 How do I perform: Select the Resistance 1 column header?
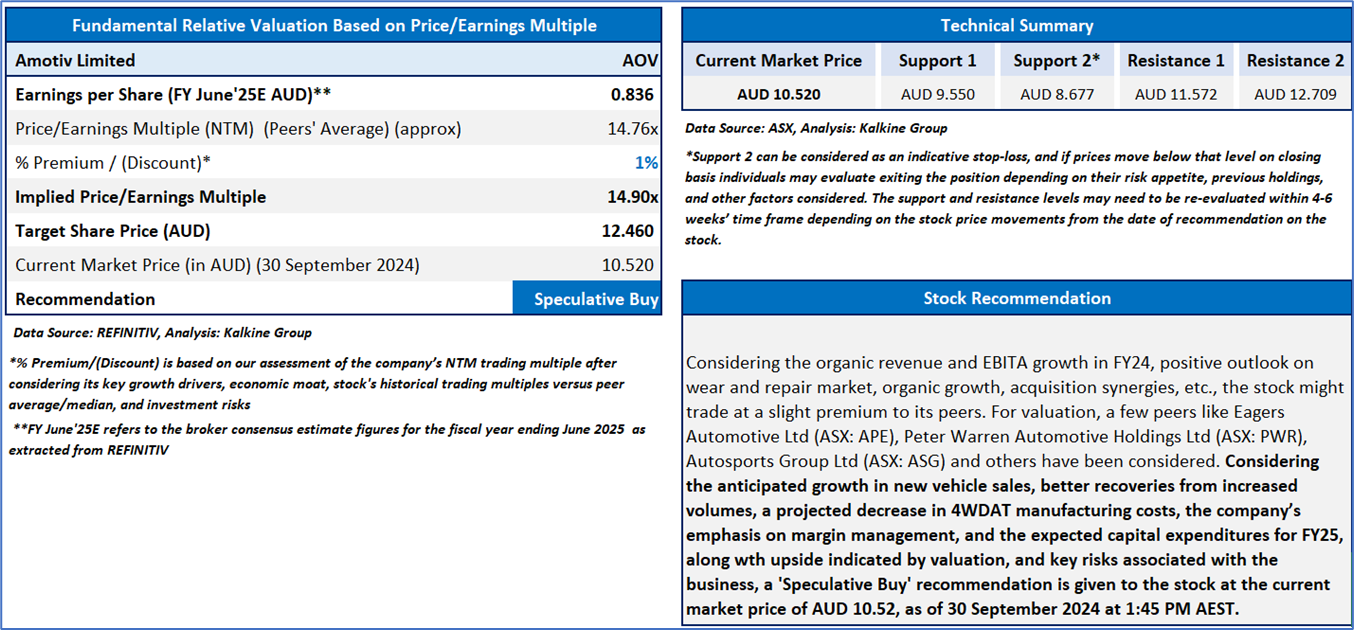[1175, 61]
